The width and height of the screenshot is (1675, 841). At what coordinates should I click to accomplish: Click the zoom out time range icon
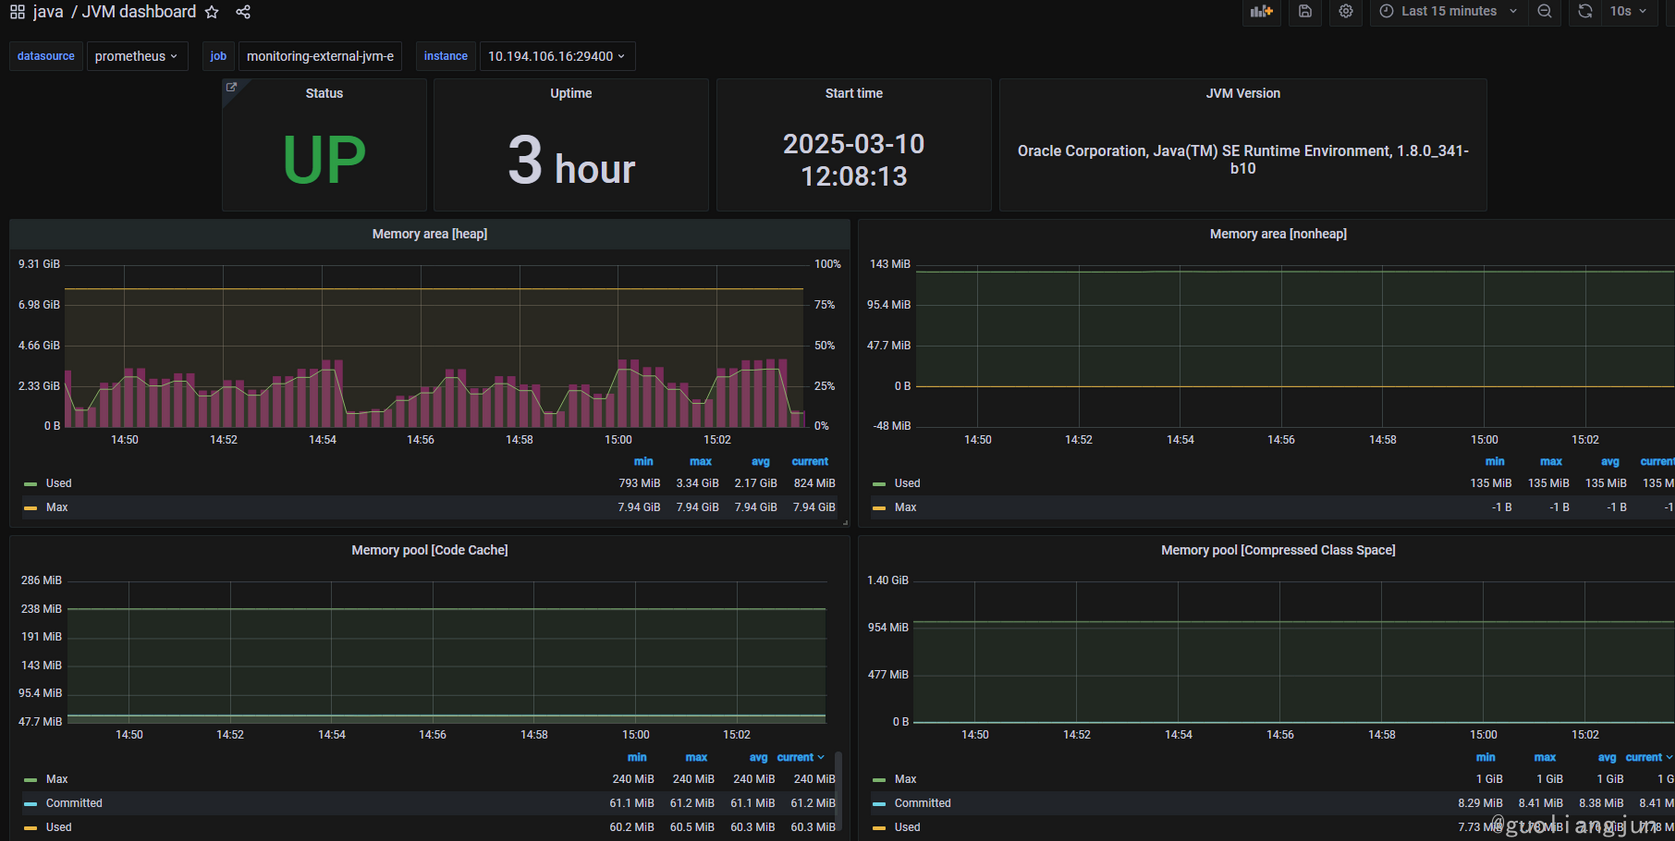[1545, 12]
